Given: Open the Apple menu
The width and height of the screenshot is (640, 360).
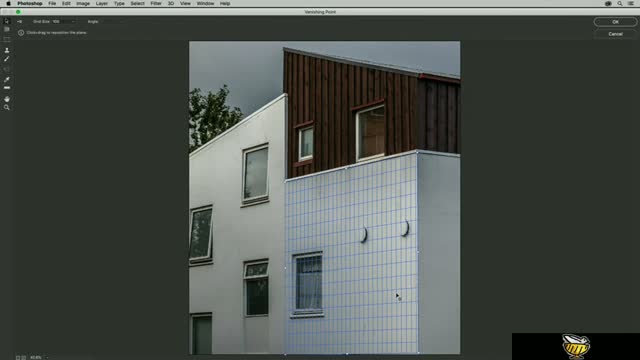Looking at the screenshot, I should pyautogui.click(x=8, y=3).
